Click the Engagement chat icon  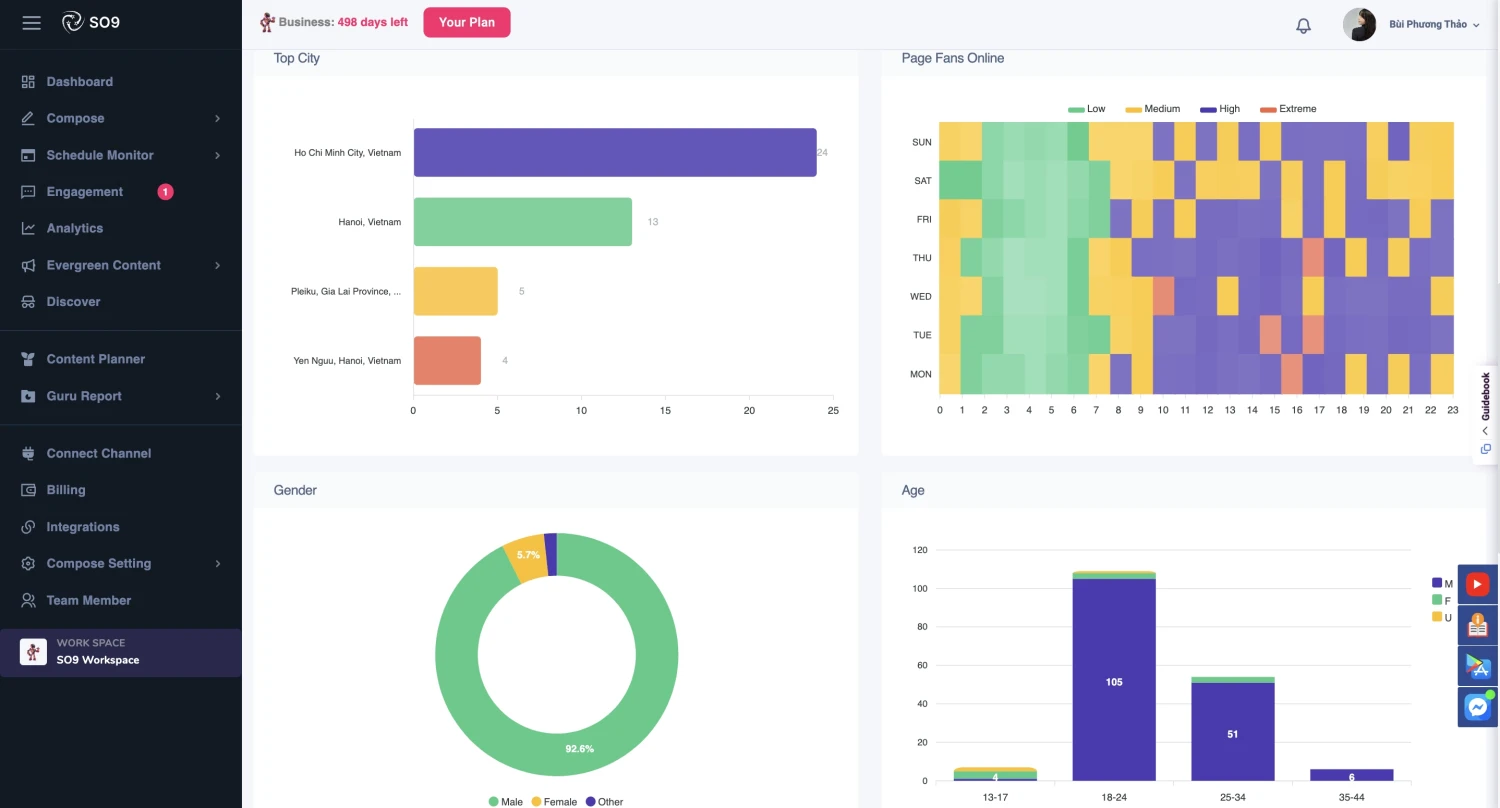coord(28,192)
